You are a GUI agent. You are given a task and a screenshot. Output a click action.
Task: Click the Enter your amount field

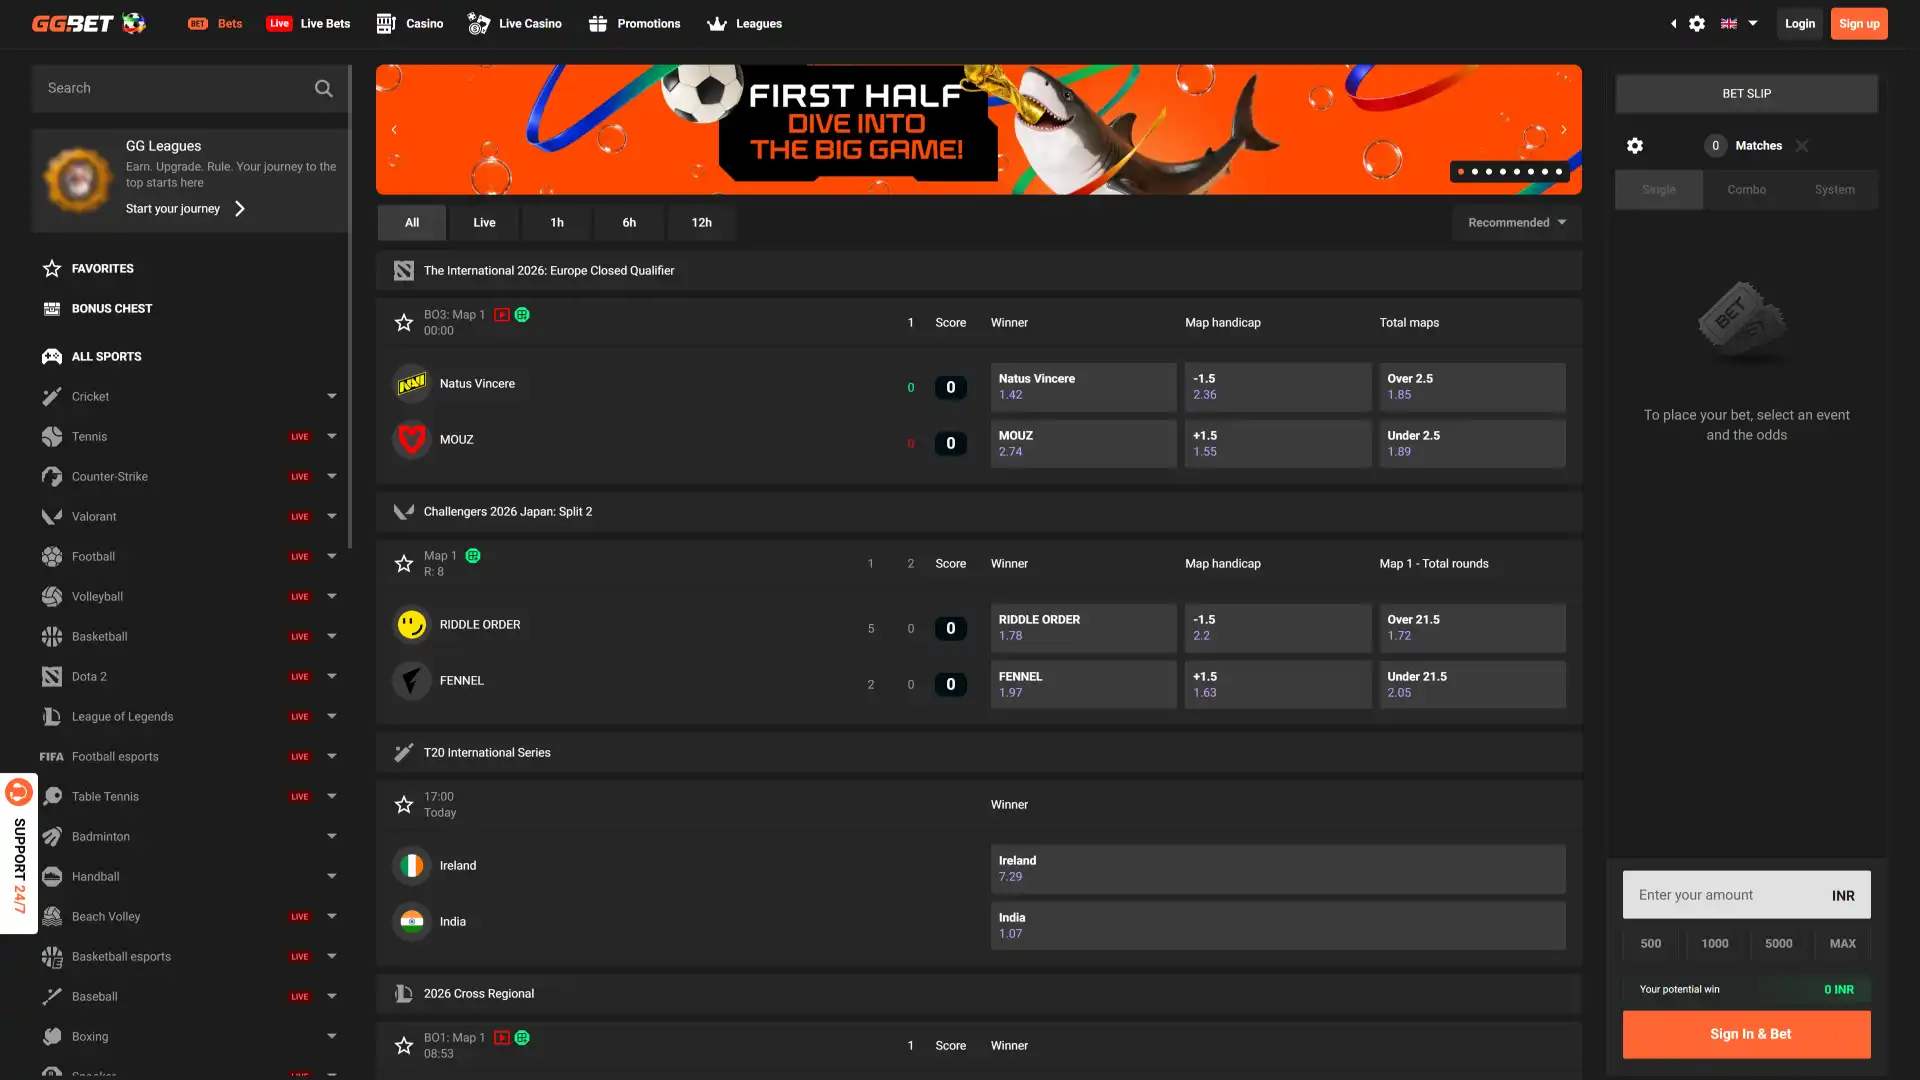click(1746, 895)
